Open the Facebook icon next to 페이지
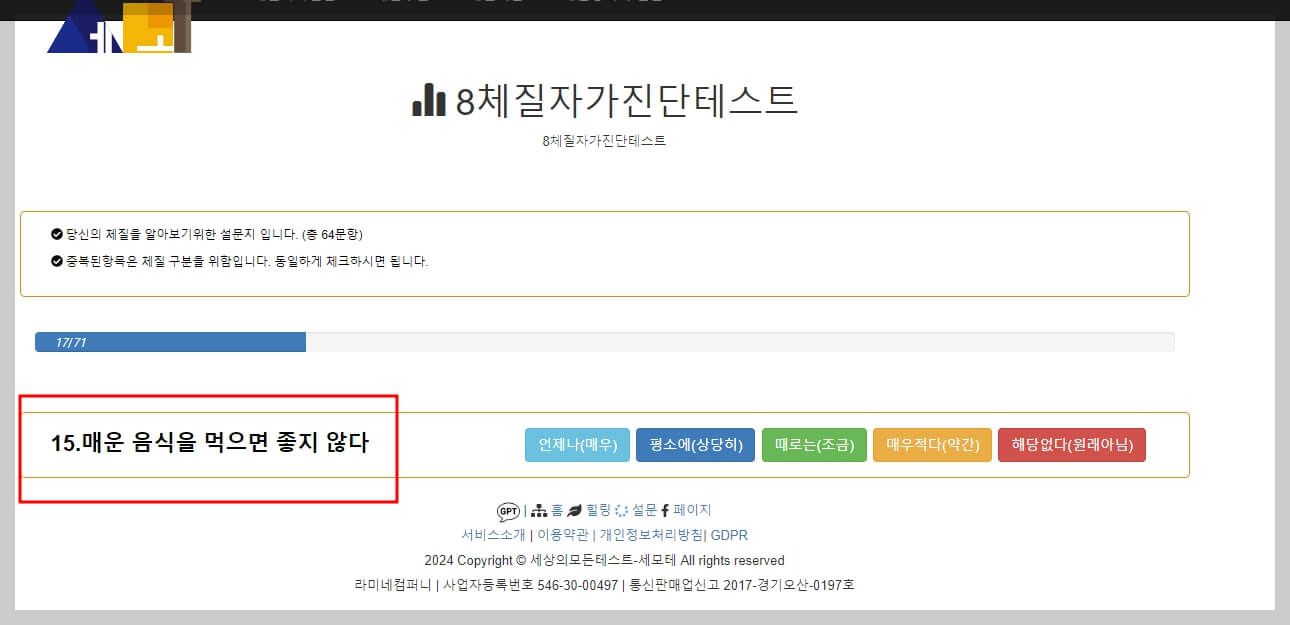 [x=665, y=509]
